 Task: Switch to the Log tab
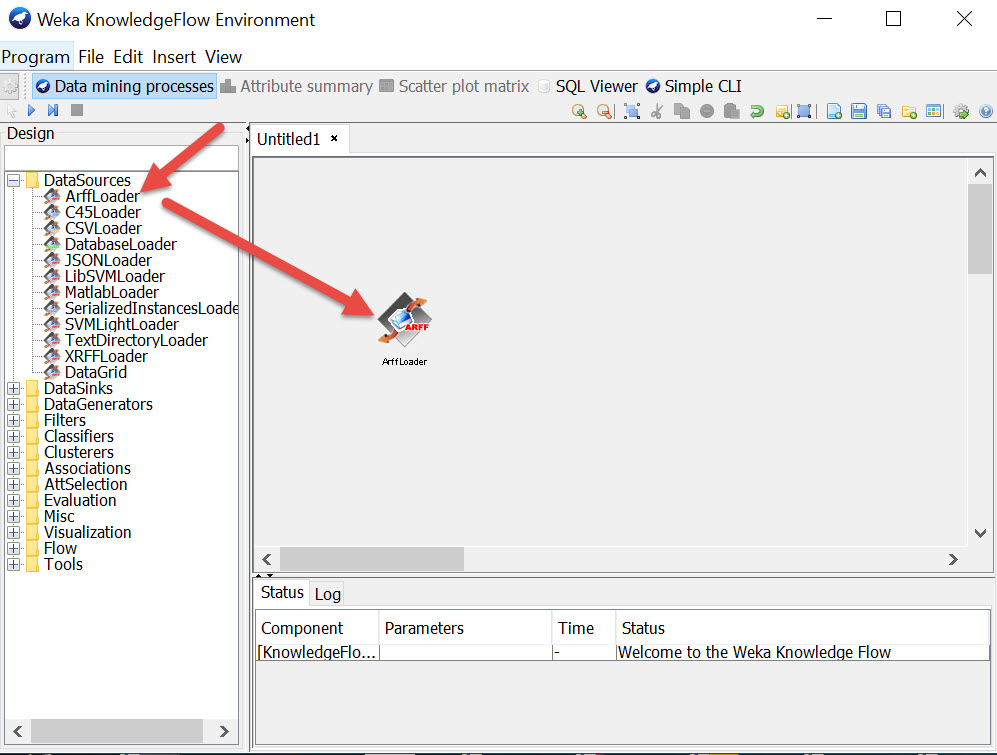[327, 594]
